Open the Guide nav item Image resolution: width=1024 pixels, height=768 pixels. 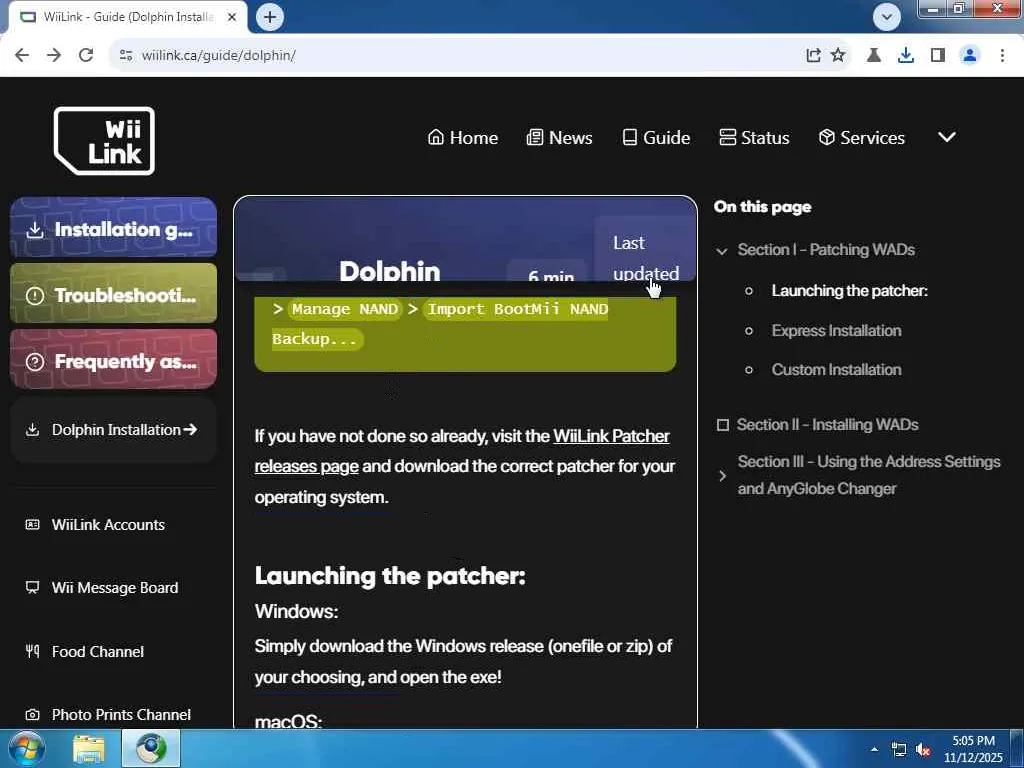click(656, 138)
